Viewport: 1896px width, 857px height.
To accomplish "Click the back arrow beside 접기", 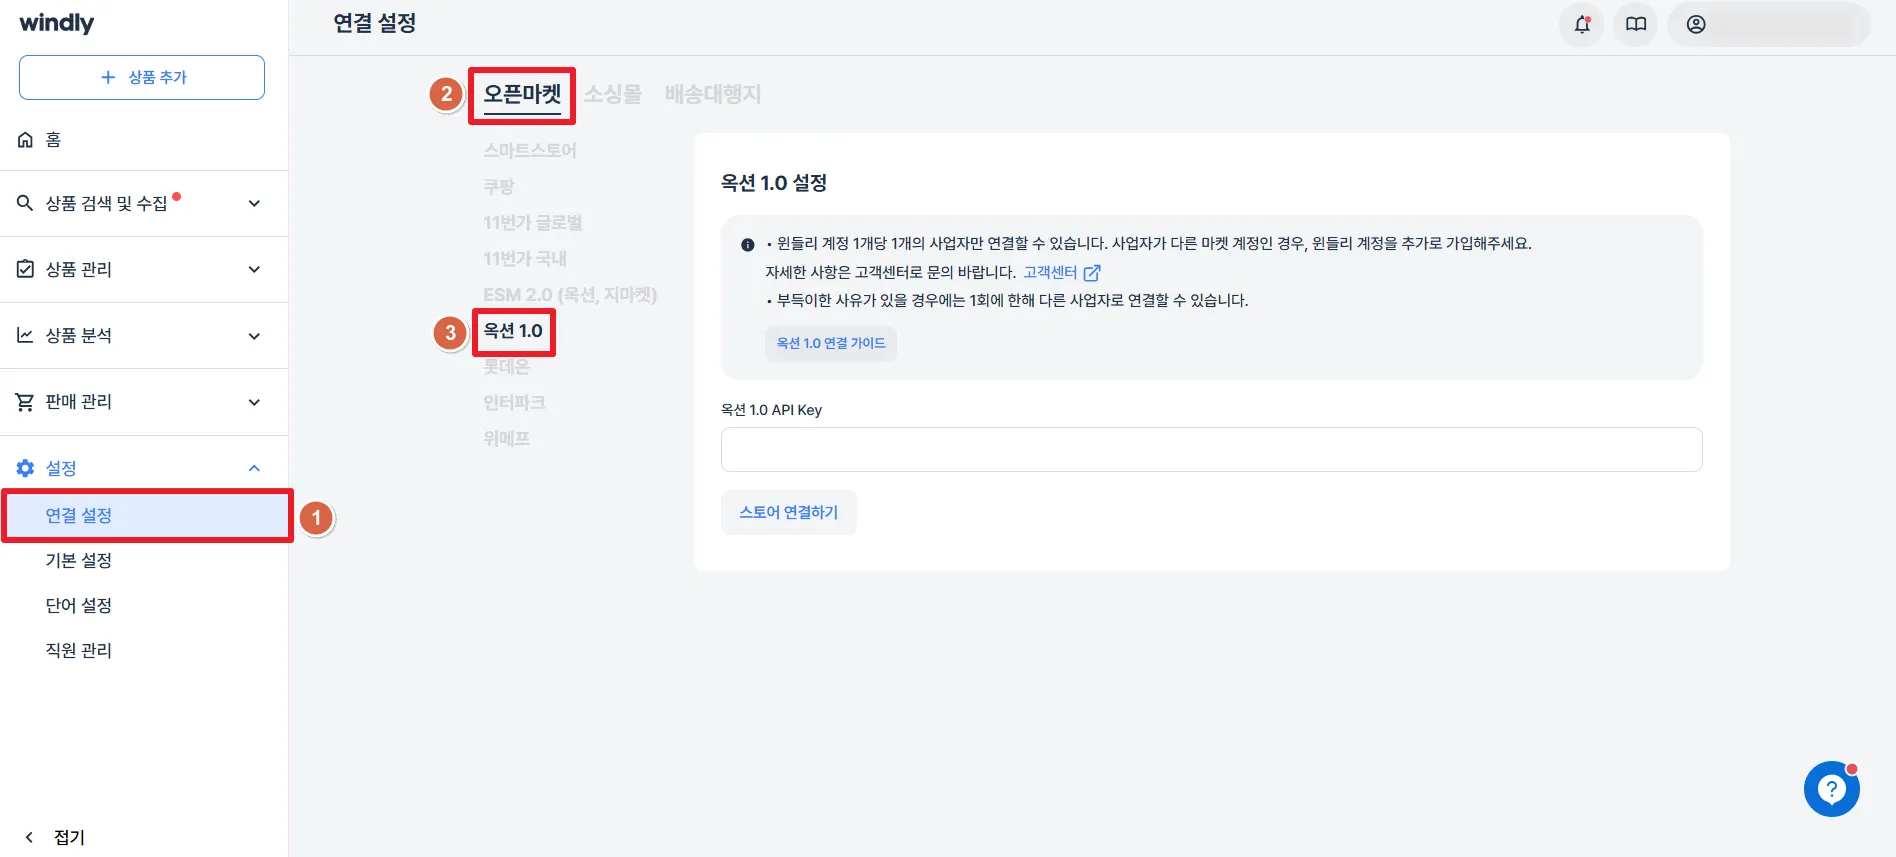I will (29, 837).
